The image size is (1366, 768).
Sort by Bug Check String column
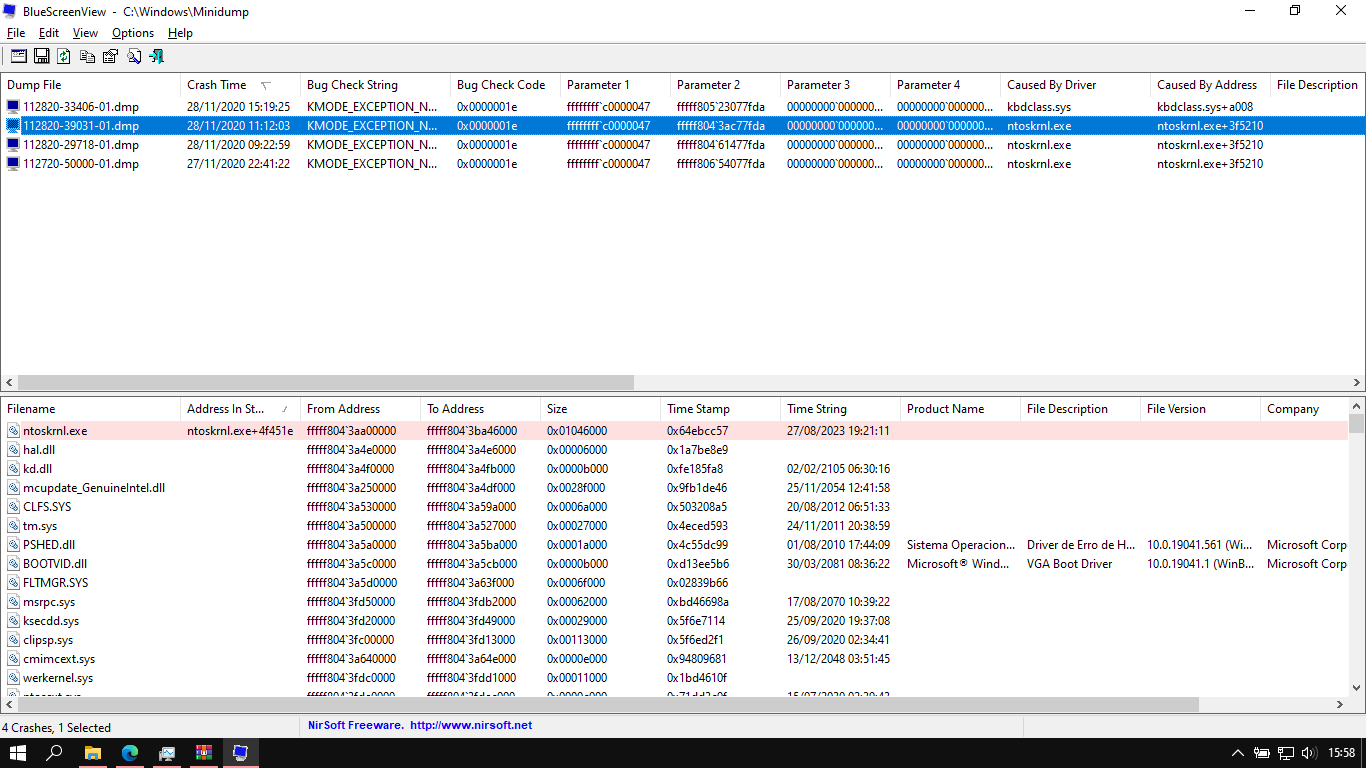(375, 85)
